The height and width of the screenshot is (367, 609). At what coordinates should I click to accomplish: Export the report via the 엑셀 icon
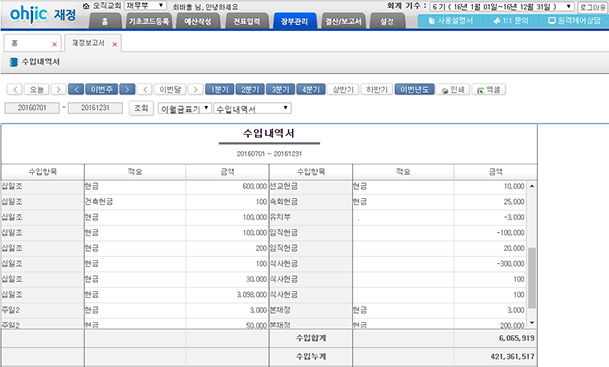tap(489, 90)
